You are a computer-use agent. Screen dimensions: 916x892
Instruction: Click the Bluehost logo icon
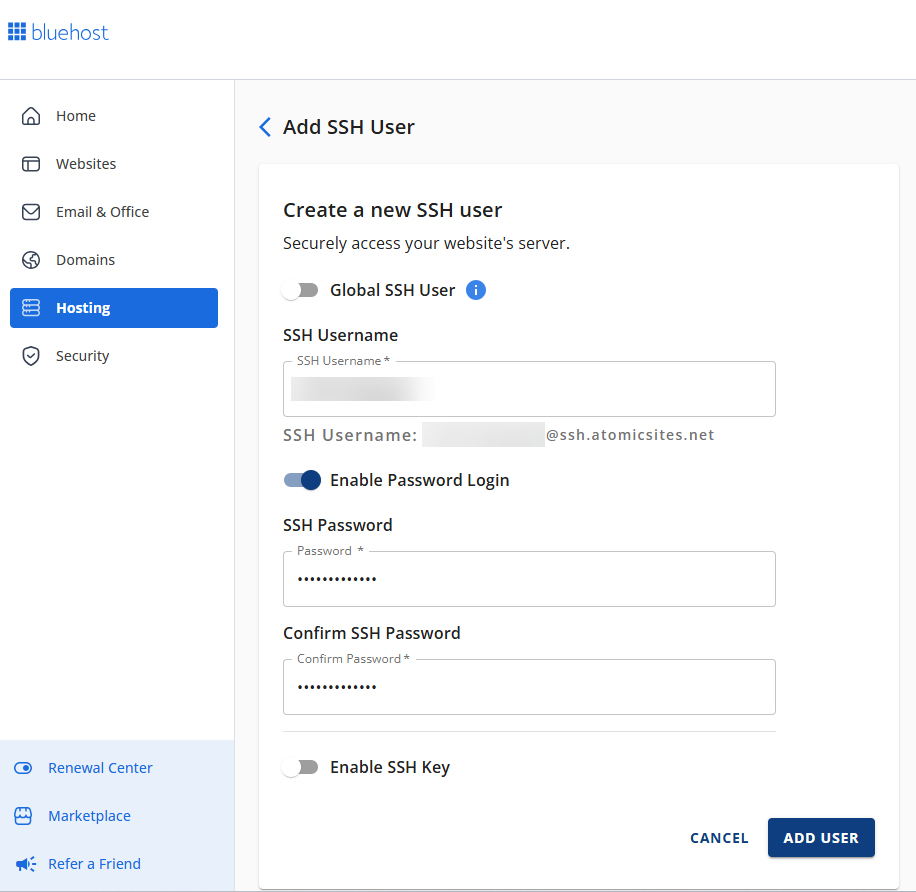(x=18, y=32)
